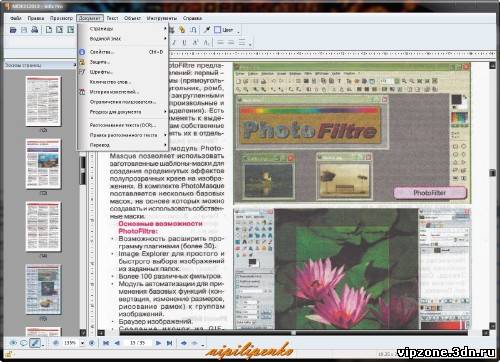Image resolution: width=500 pixels, height=362 pixels.
Task: Click the link text boxes icon
Action: [x=193, y=30]
